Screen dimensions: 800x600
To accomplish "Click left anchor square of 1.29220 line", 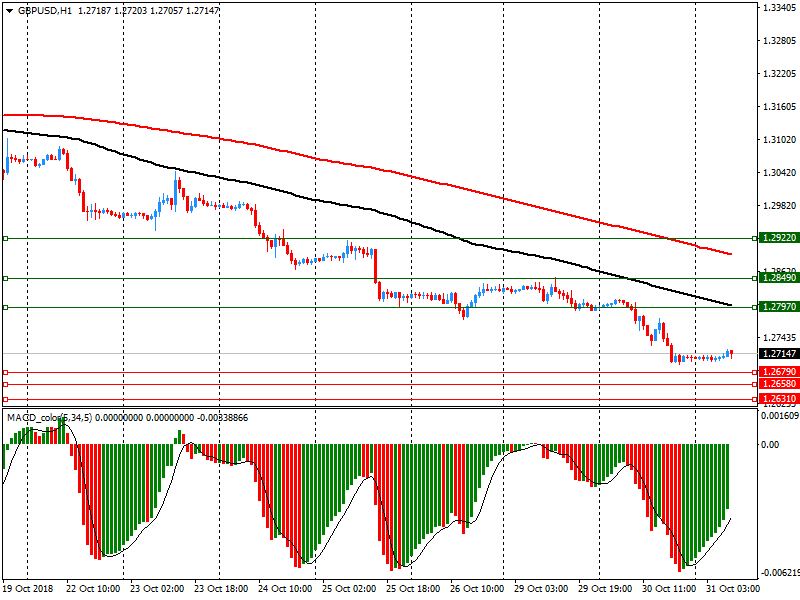I will (5, 238).
